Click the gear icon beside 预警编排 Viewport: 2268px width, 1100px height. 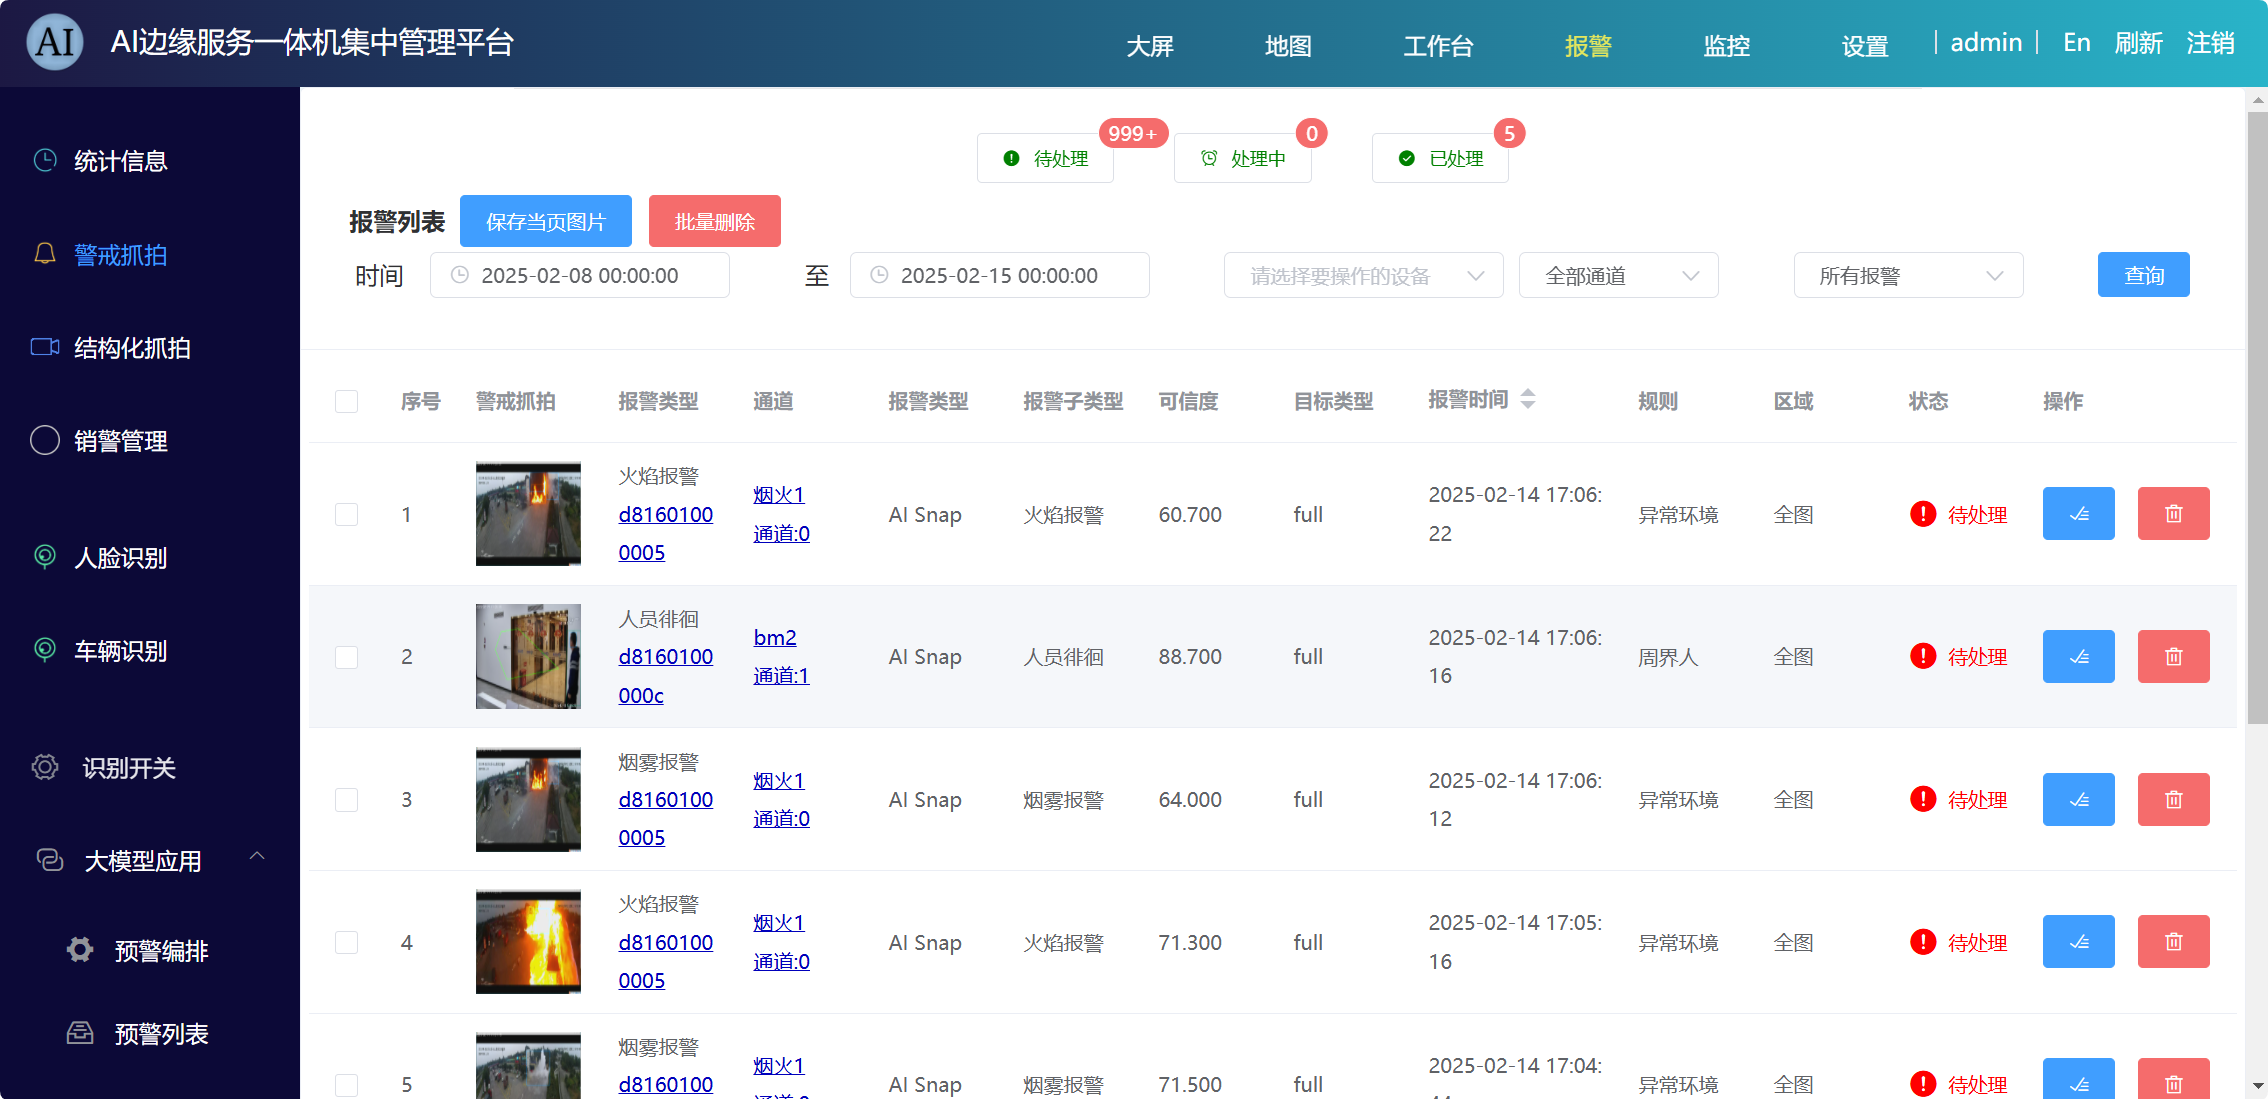tap(80, 949)
